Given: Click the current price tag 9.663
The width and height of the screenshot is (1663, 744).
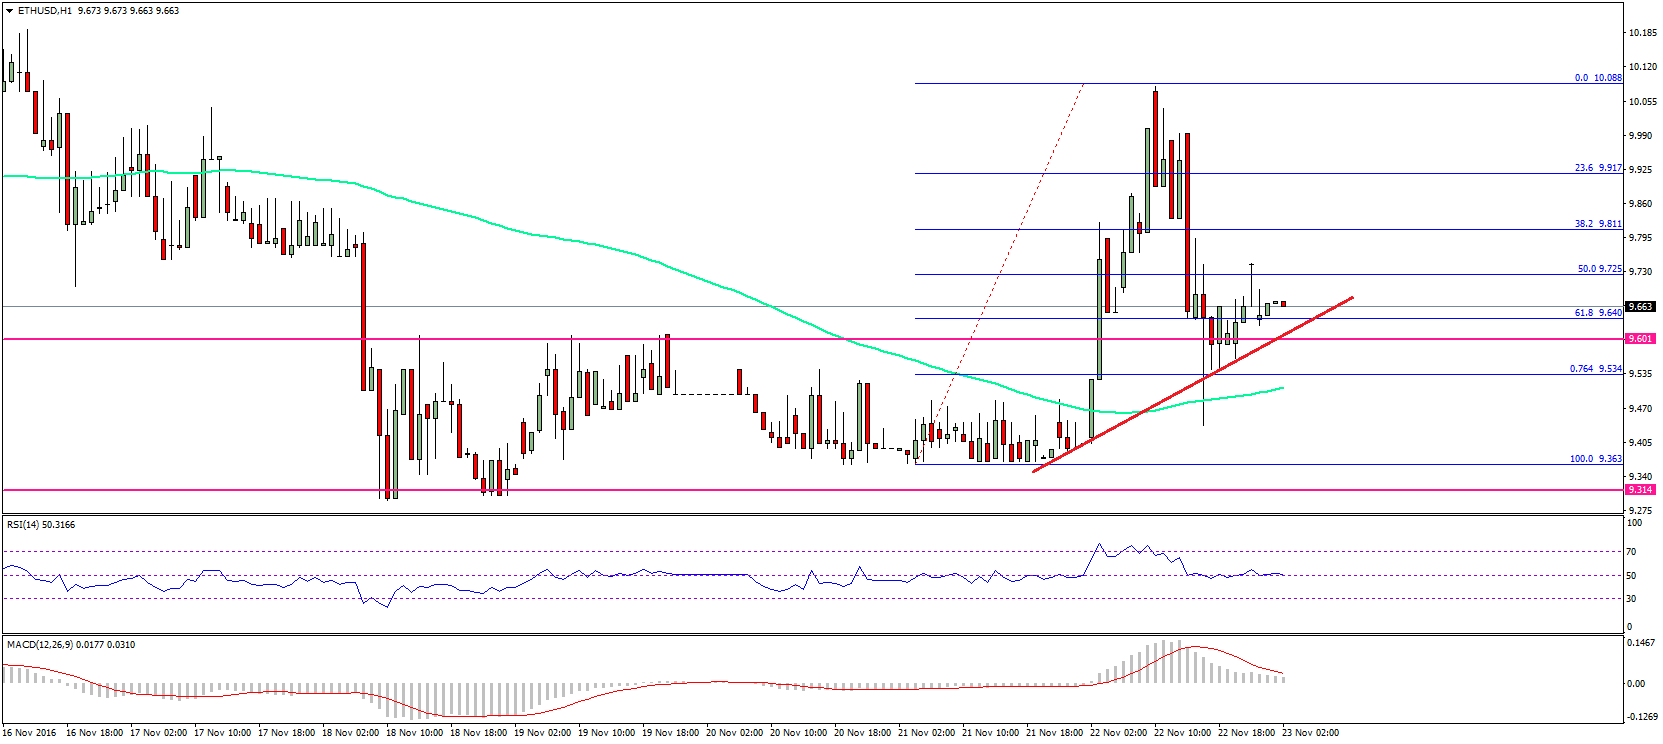Looking at the screenshot, I should point(1641,307).
